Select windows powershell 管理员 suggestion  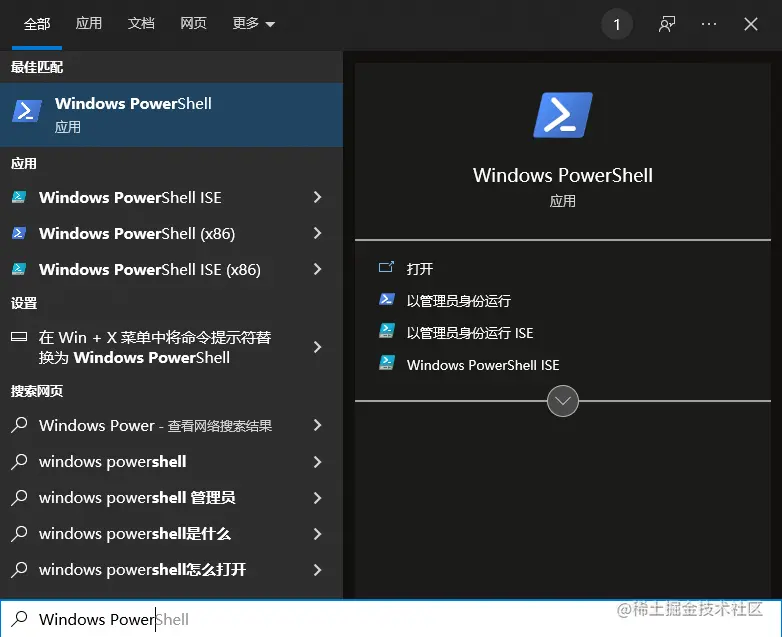(x=172, y=497)
